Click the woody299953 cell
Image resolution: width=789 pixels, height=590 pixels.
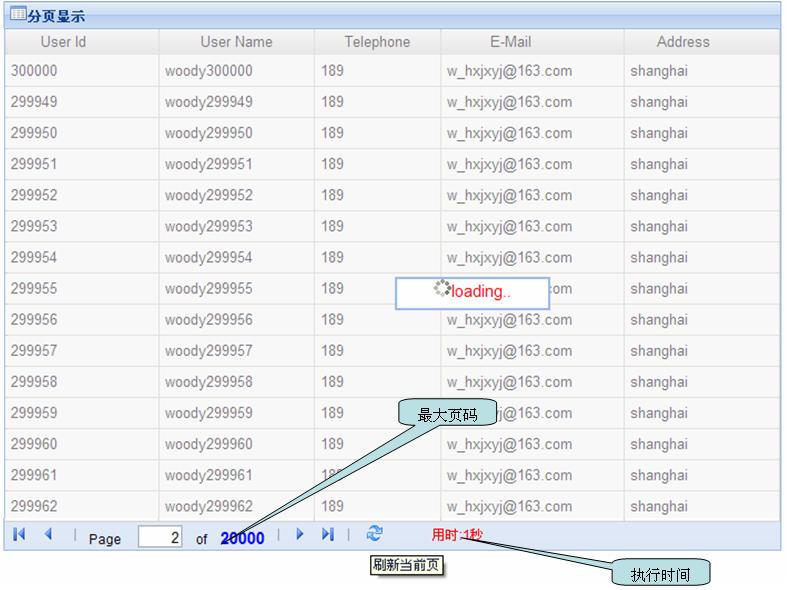coord(209,226)
